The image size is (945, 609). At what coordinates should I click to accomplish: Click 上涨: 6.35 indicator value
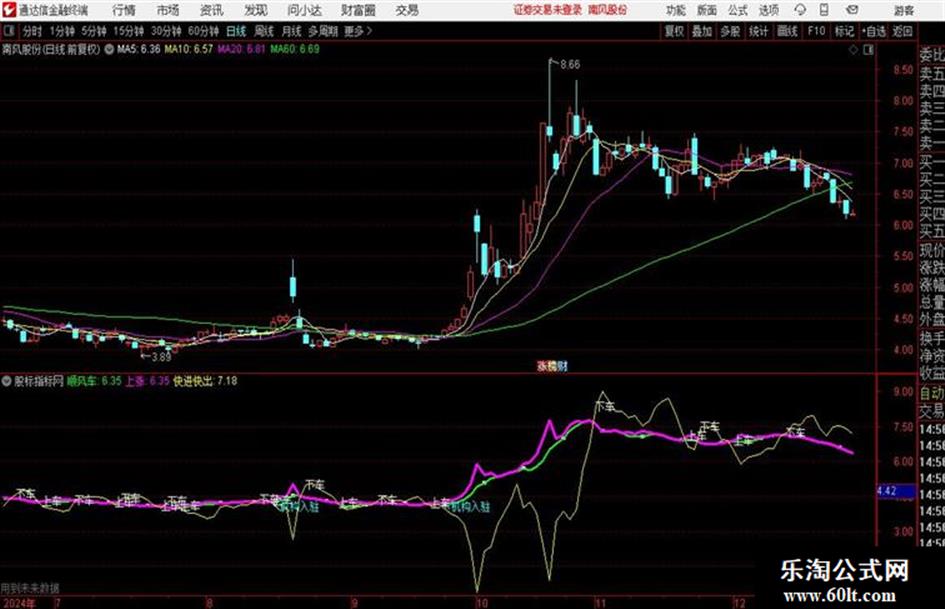tap(147, 381)
